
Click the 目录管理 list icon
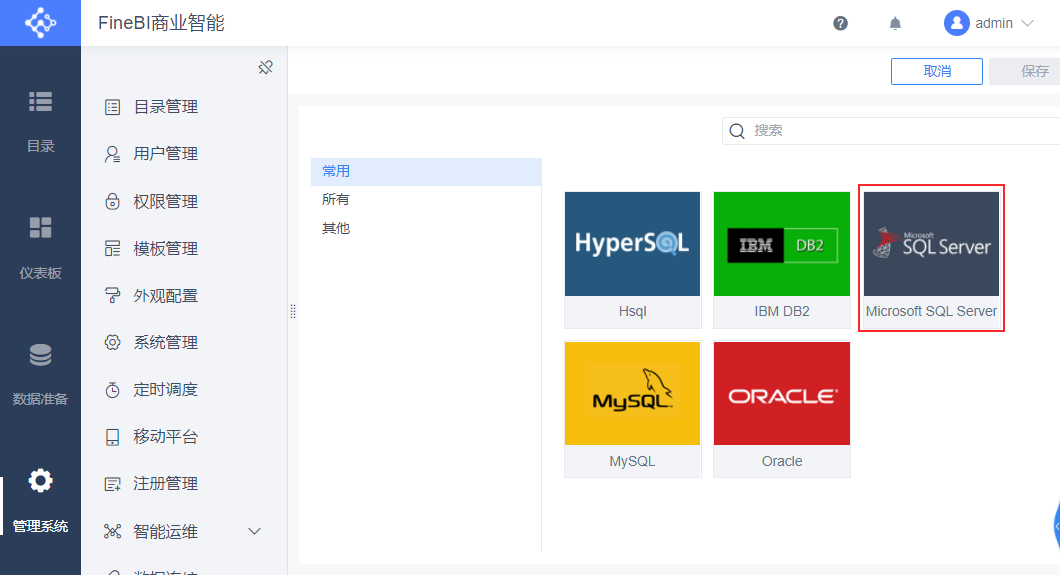tap(112, 107)
